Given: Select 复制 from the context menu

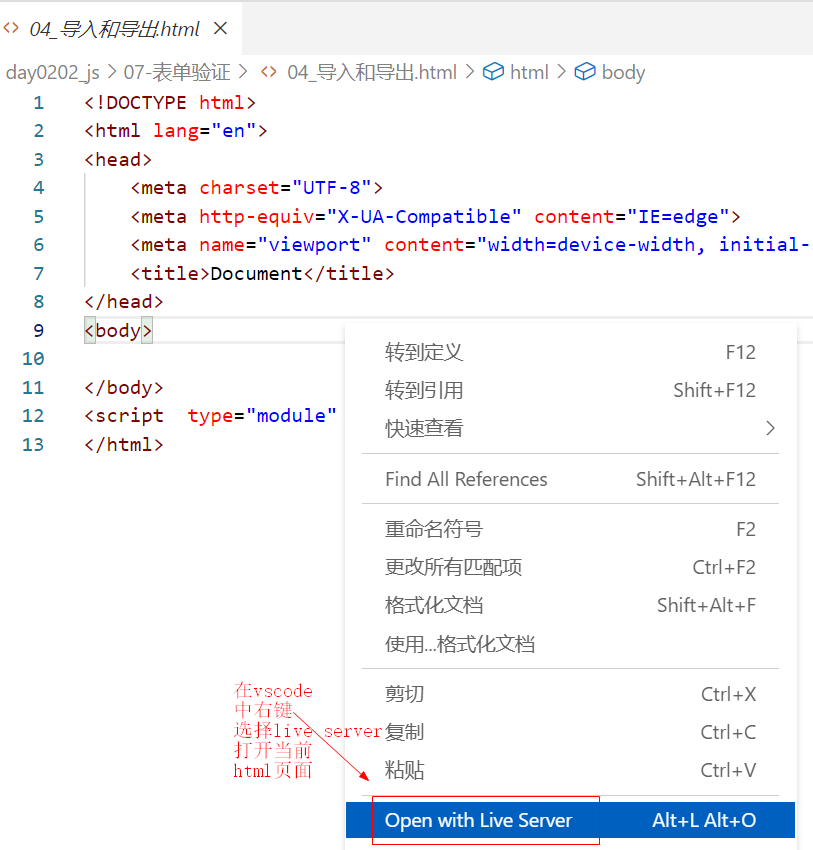Looking at the screenshot, I should (x=404, y=732).
